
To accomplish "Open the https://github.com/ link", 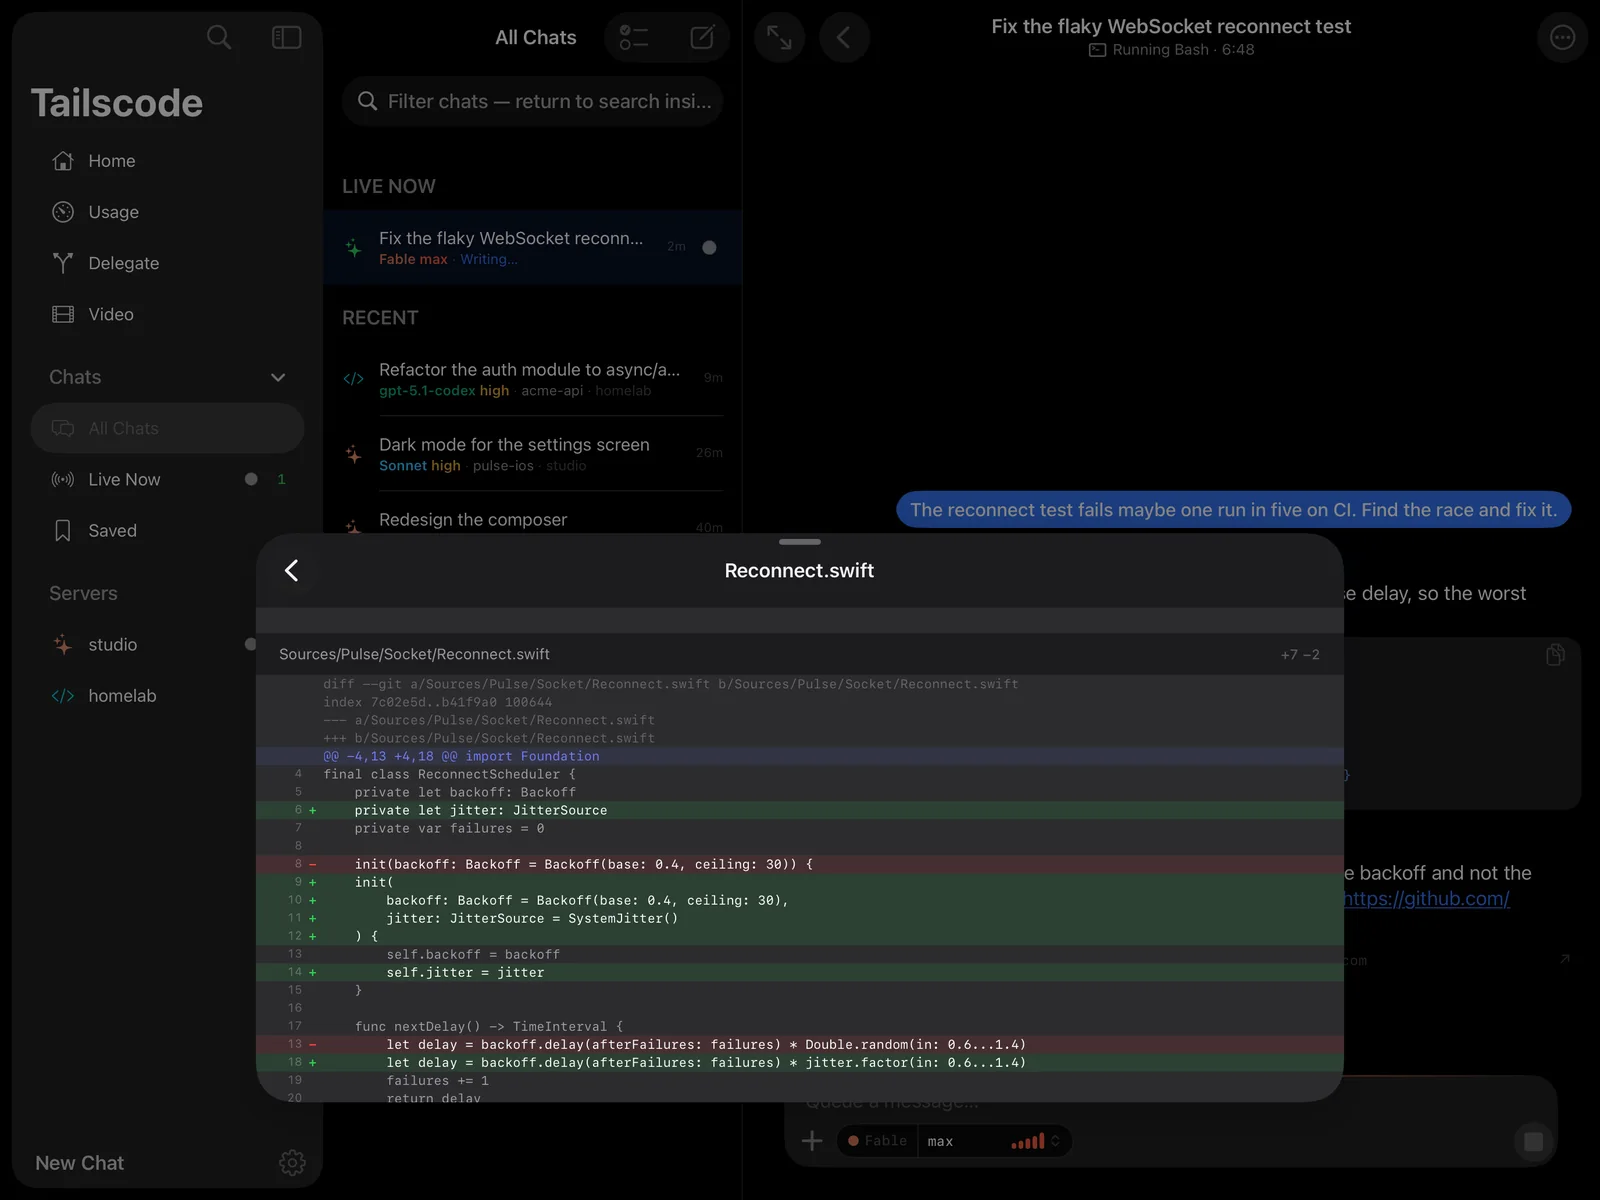I will tap(1426, 899).
